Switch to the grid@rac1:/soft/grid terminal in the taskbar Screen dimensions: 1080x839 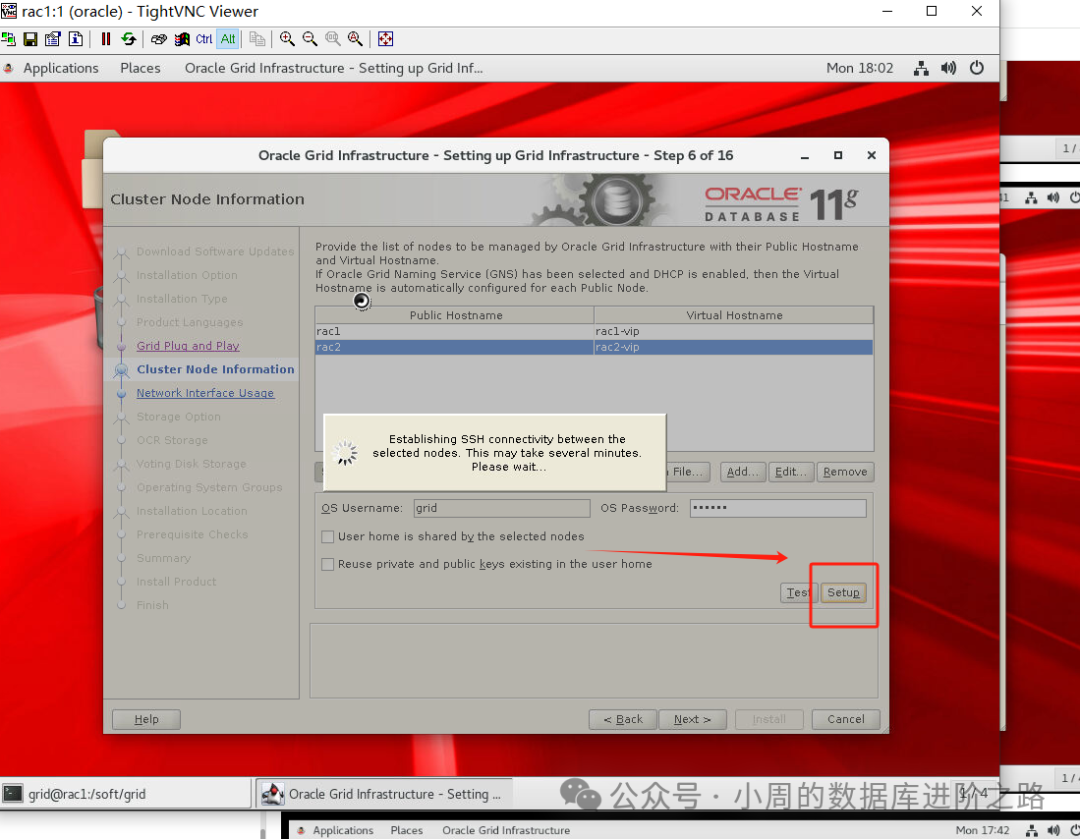click(x=126, y=794)
